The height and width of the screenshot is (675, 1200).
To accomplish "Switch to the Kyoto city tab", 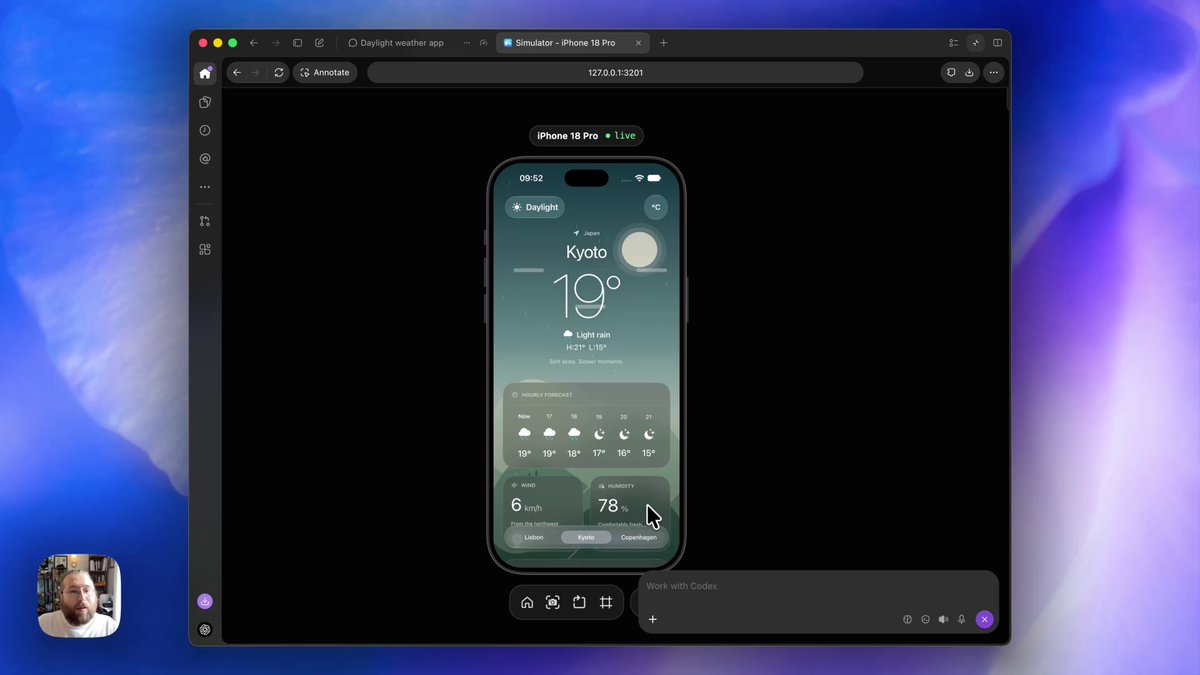I will click(x=586, y=537).
